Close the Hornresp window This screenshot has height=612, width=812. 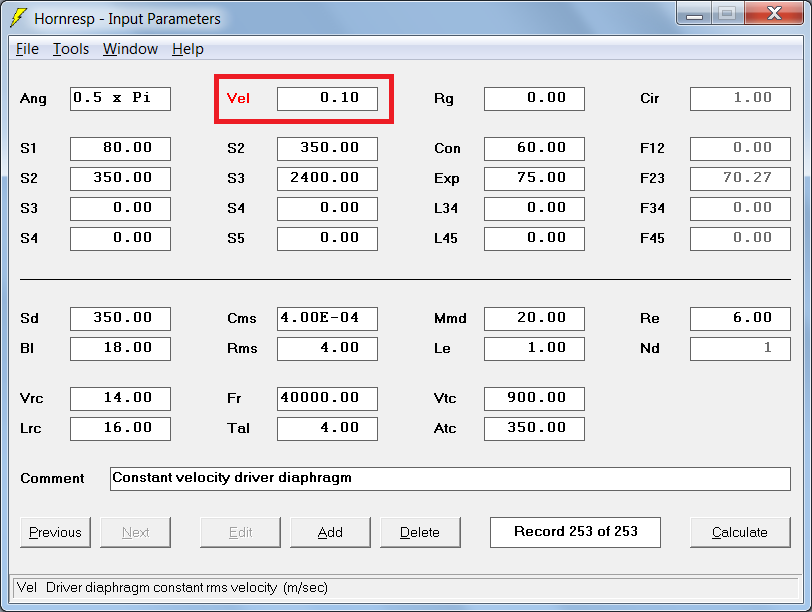pyautogui.click(x=774, y=13)
